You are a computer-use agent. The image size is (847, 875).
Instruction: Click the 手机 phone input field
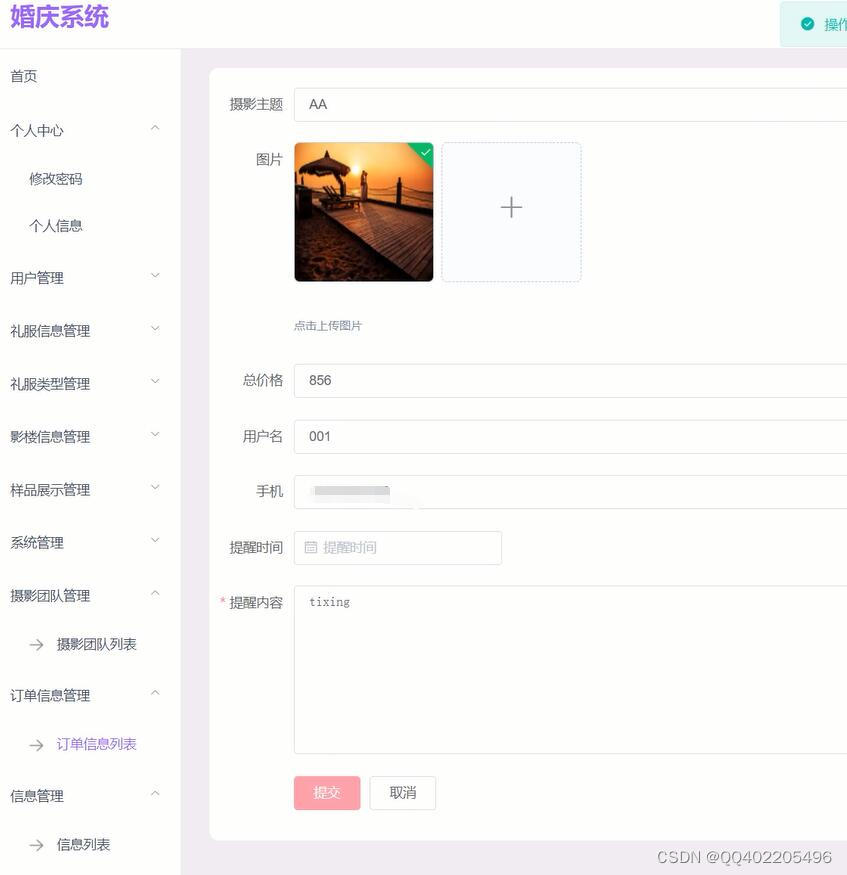(570, 492)
